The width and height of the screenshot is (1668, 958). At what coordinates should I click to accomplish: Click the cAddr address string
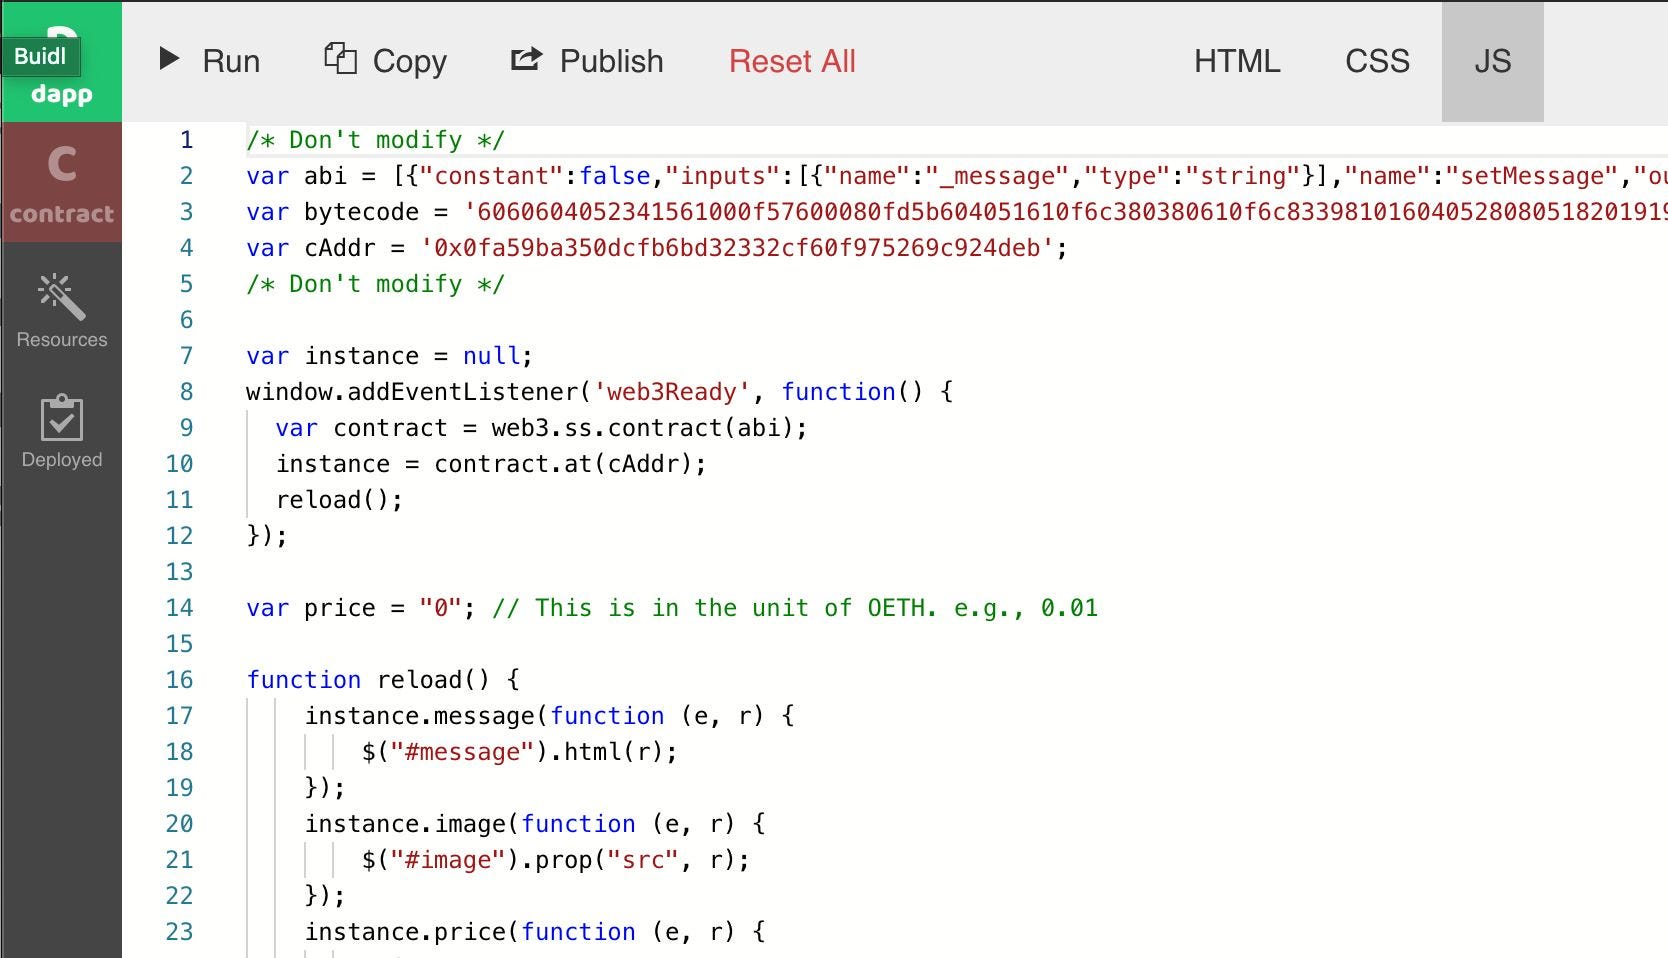(x=737, y=248)
